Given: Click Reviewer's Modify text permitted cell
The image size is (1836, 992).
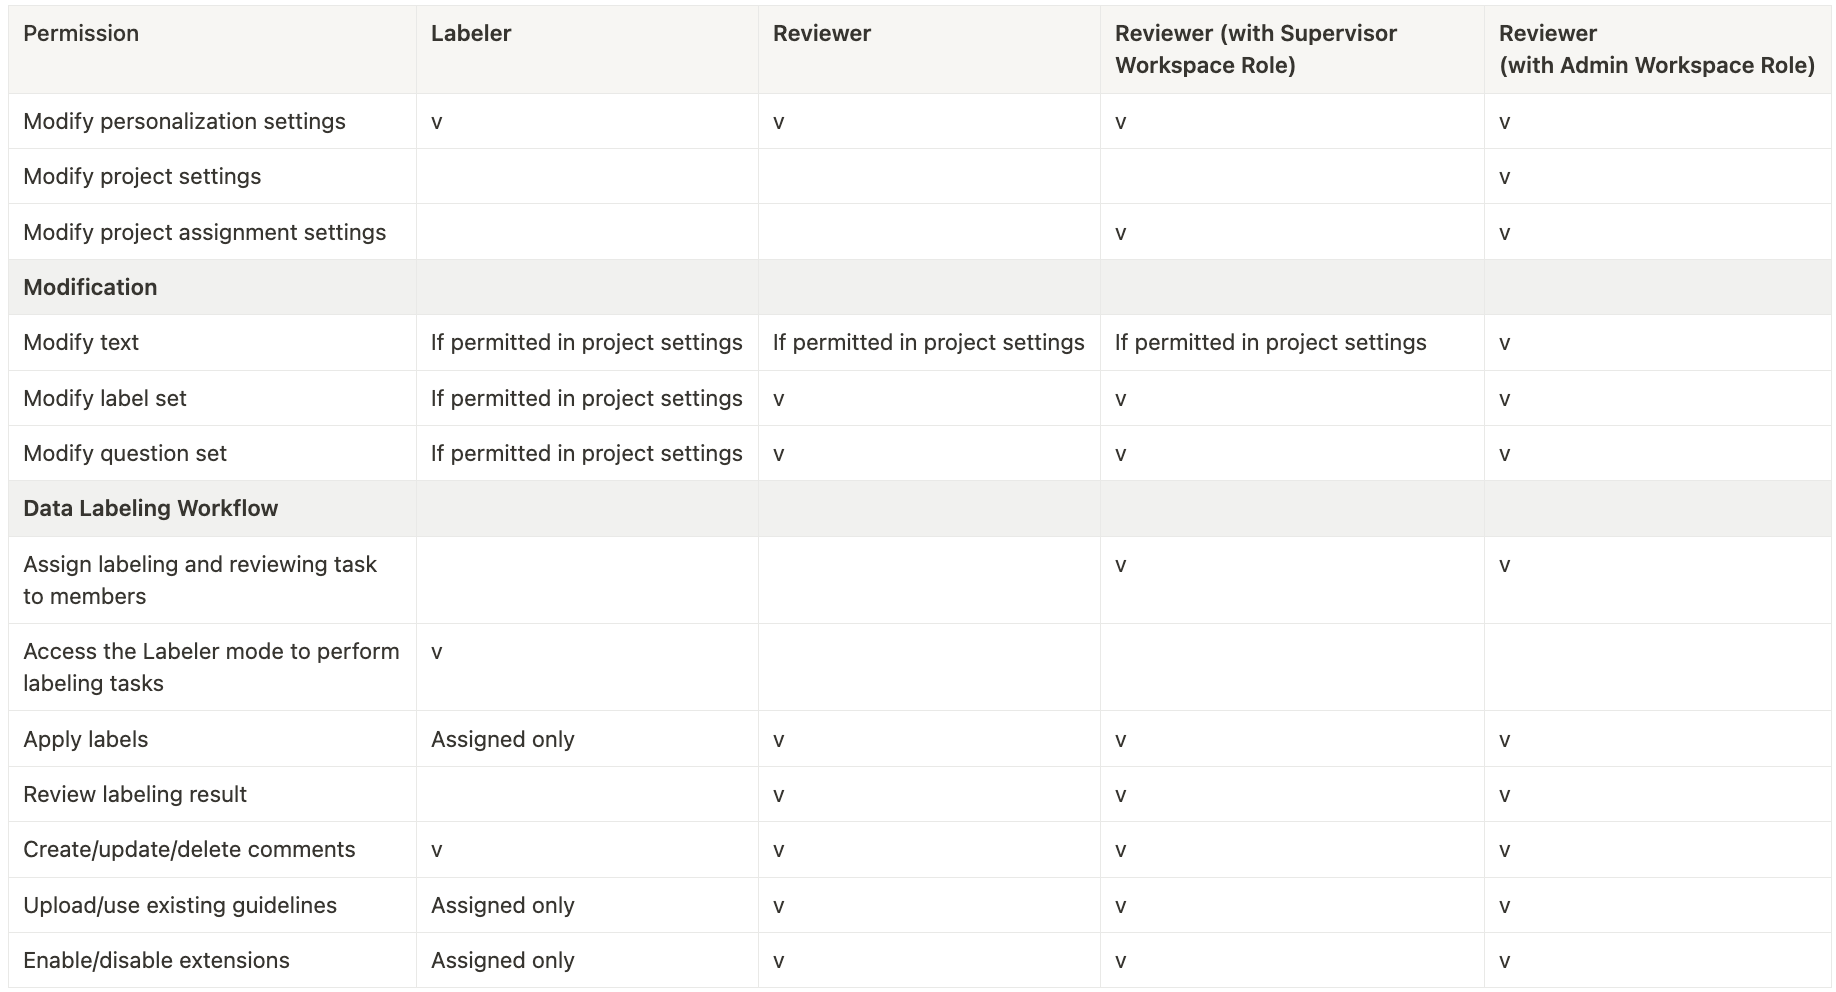Looking at the screenshot, I should click(x=928, y=342).
